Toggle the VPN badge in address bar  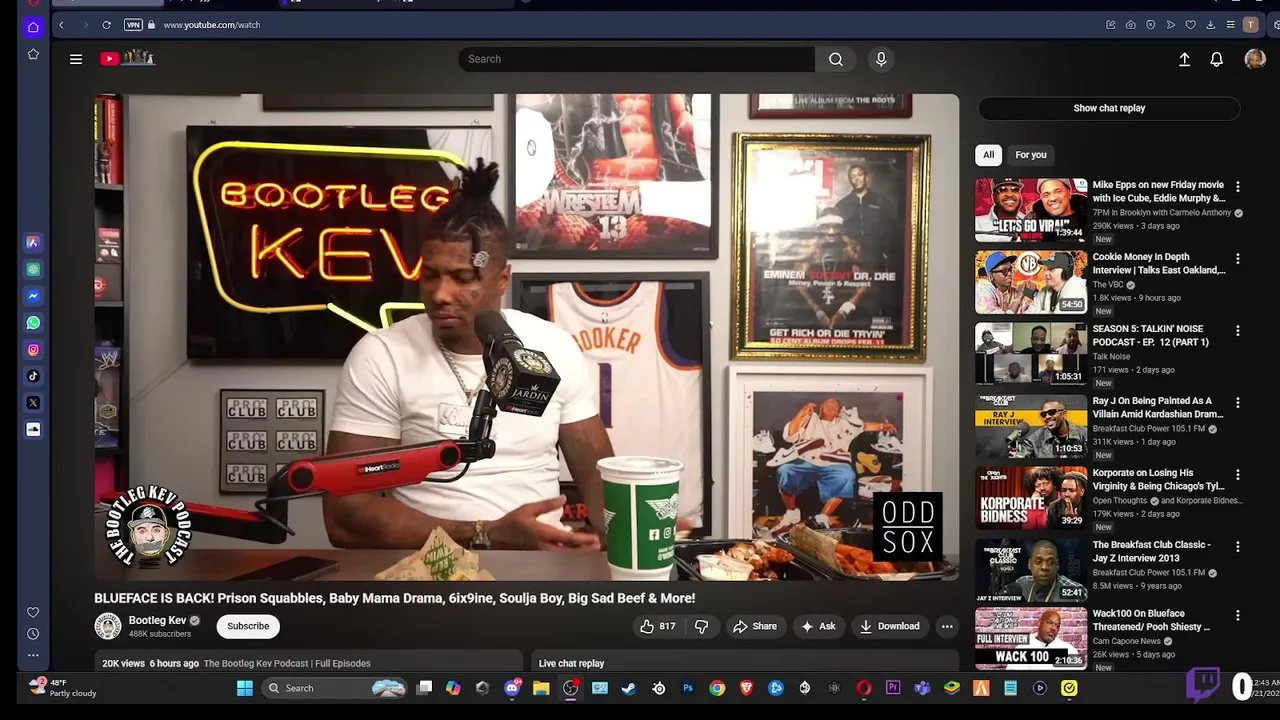[133, 25]
